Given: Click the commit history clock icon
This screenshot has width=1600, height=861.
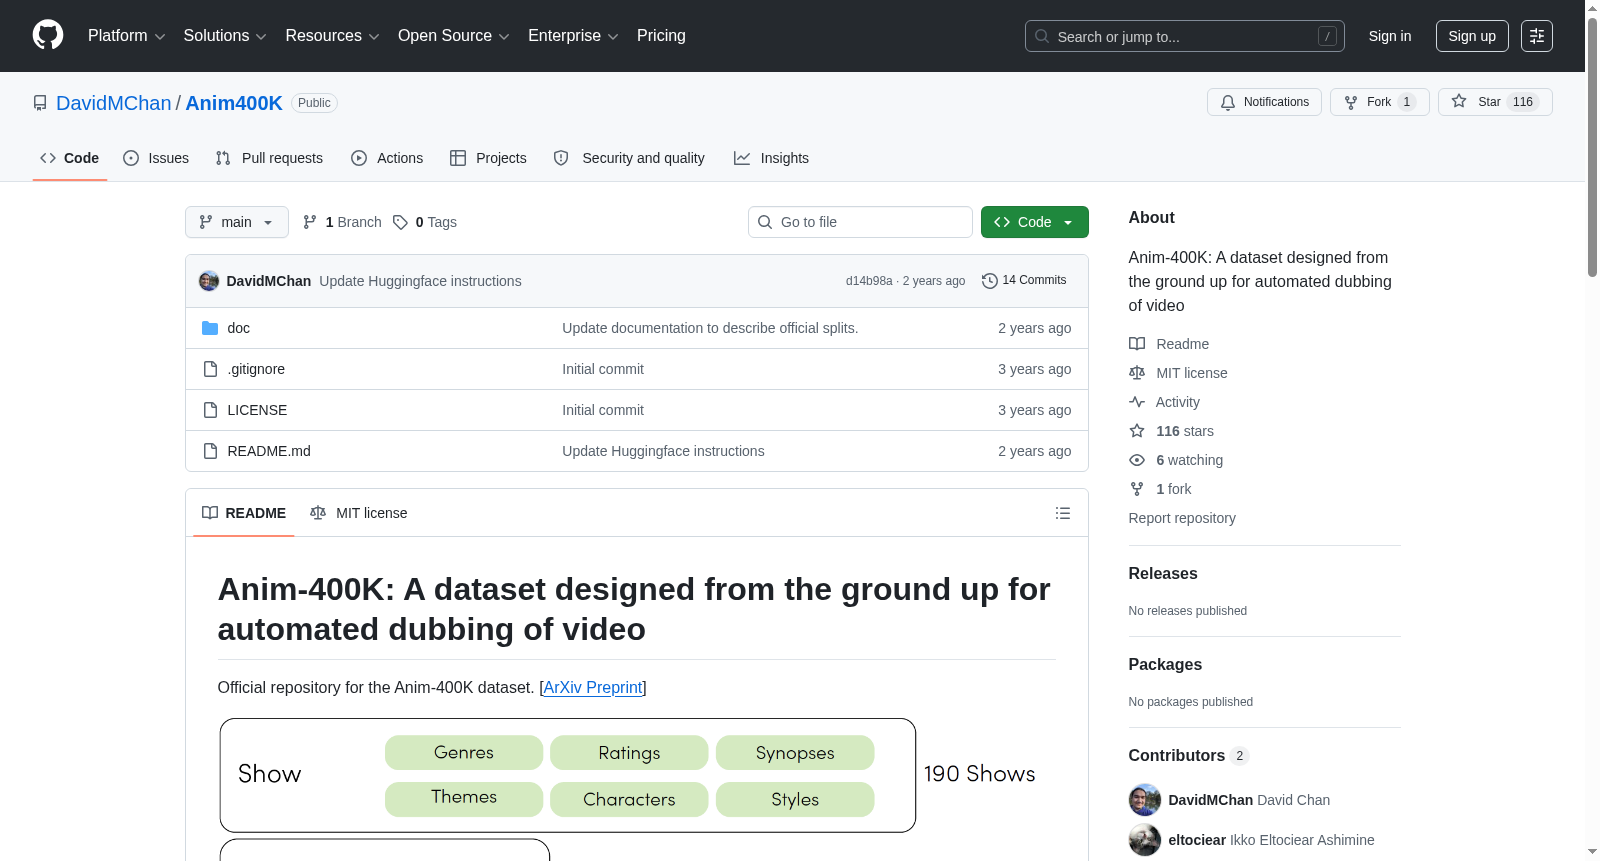Looking at the screenshot, I should click(990, 281).
